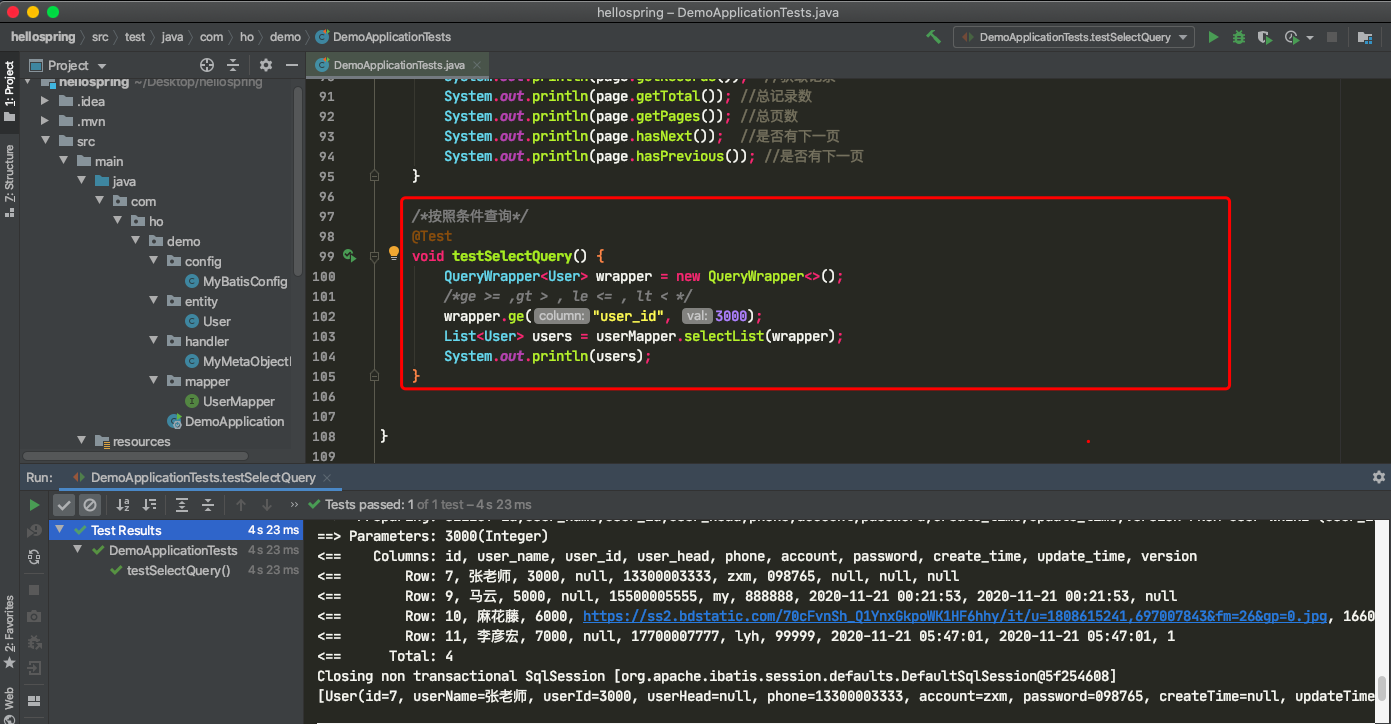
Task: Click the Profiler run icon in the toolbar
Action: click(1291, 37)
